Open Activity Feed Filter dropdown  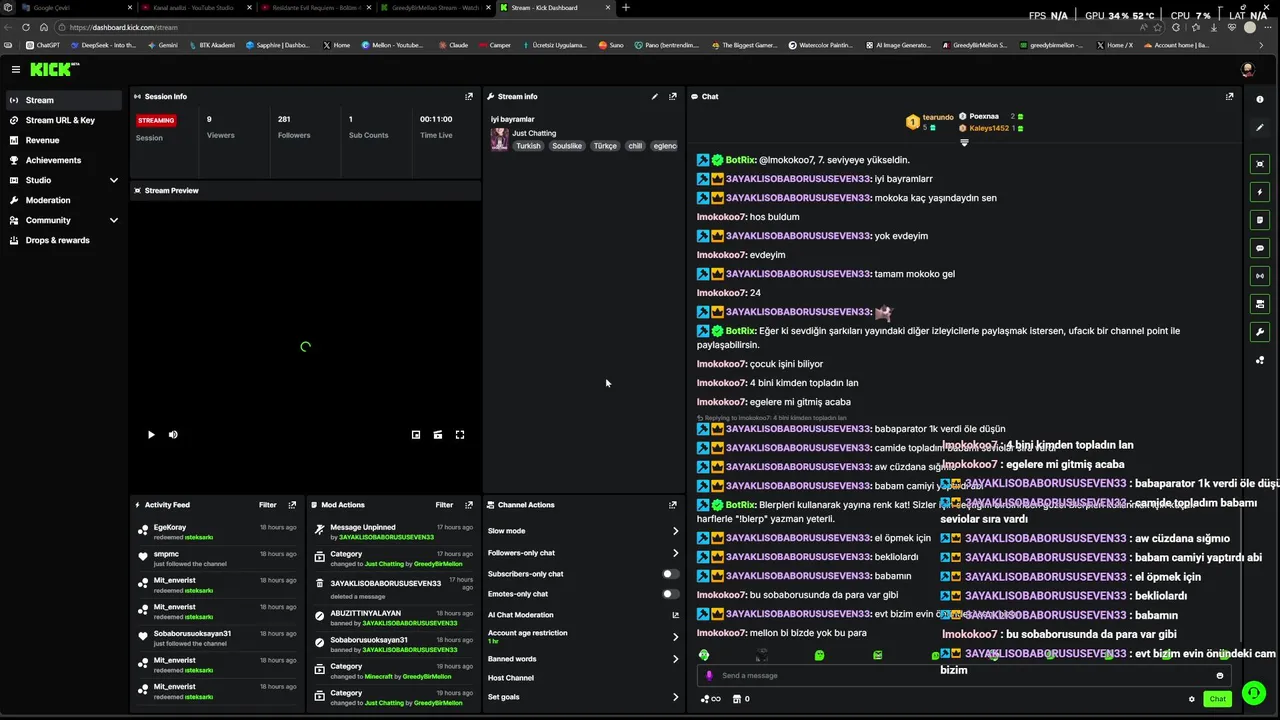pos(268,505)
